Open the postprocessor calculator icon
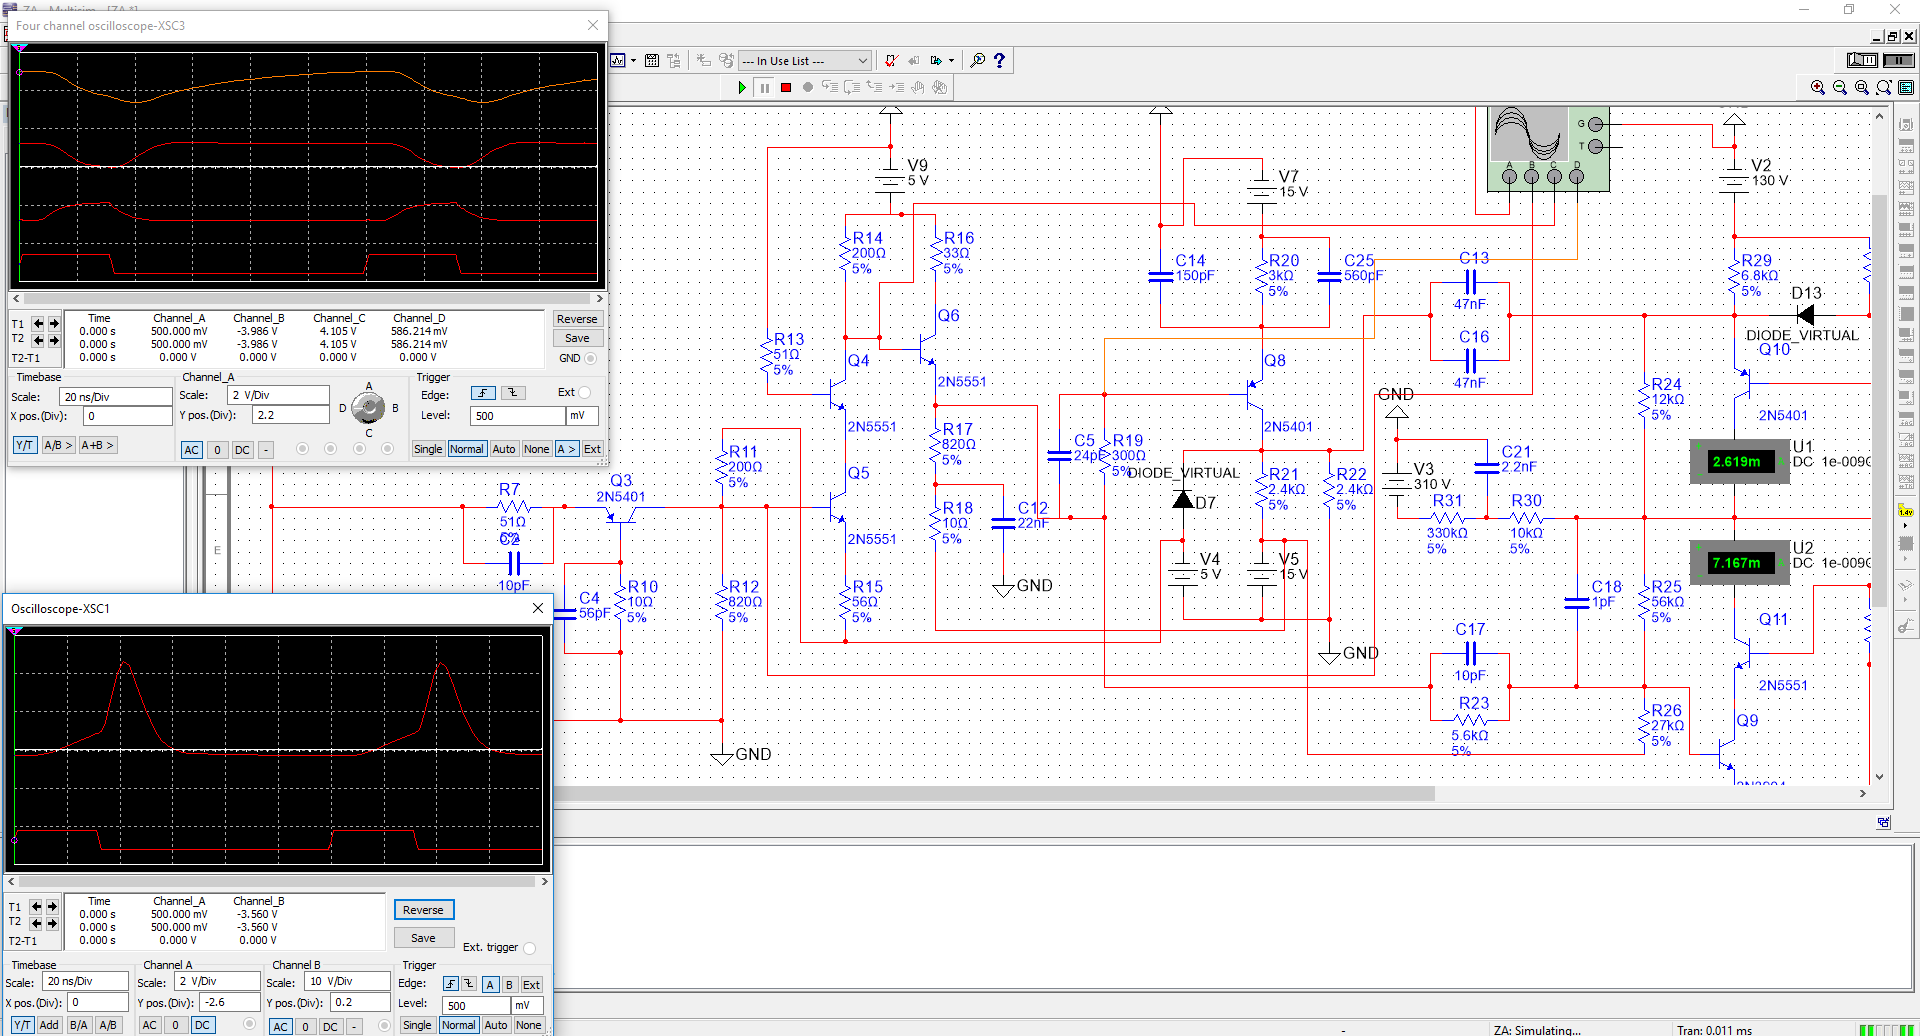 [652, 61]
